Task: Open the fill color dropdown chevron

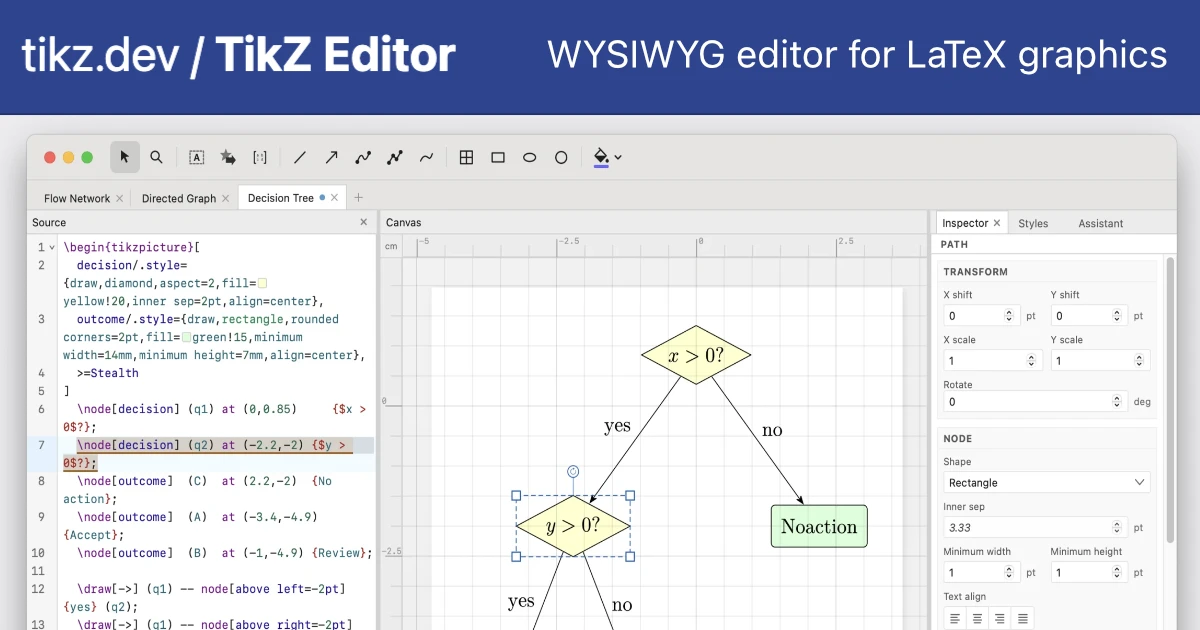Action: (618, 157)
